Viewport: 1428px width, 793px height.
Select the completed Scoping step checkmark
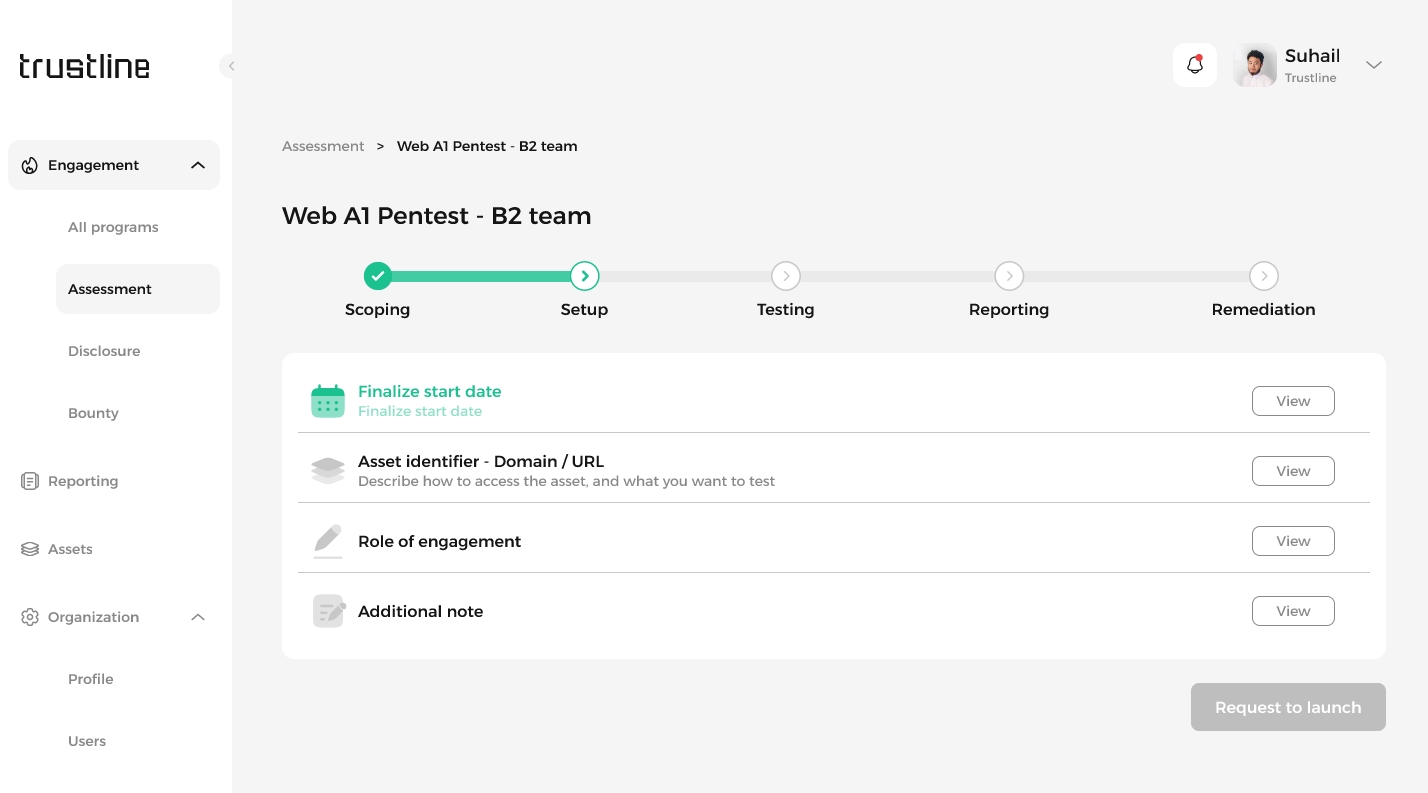377,276
